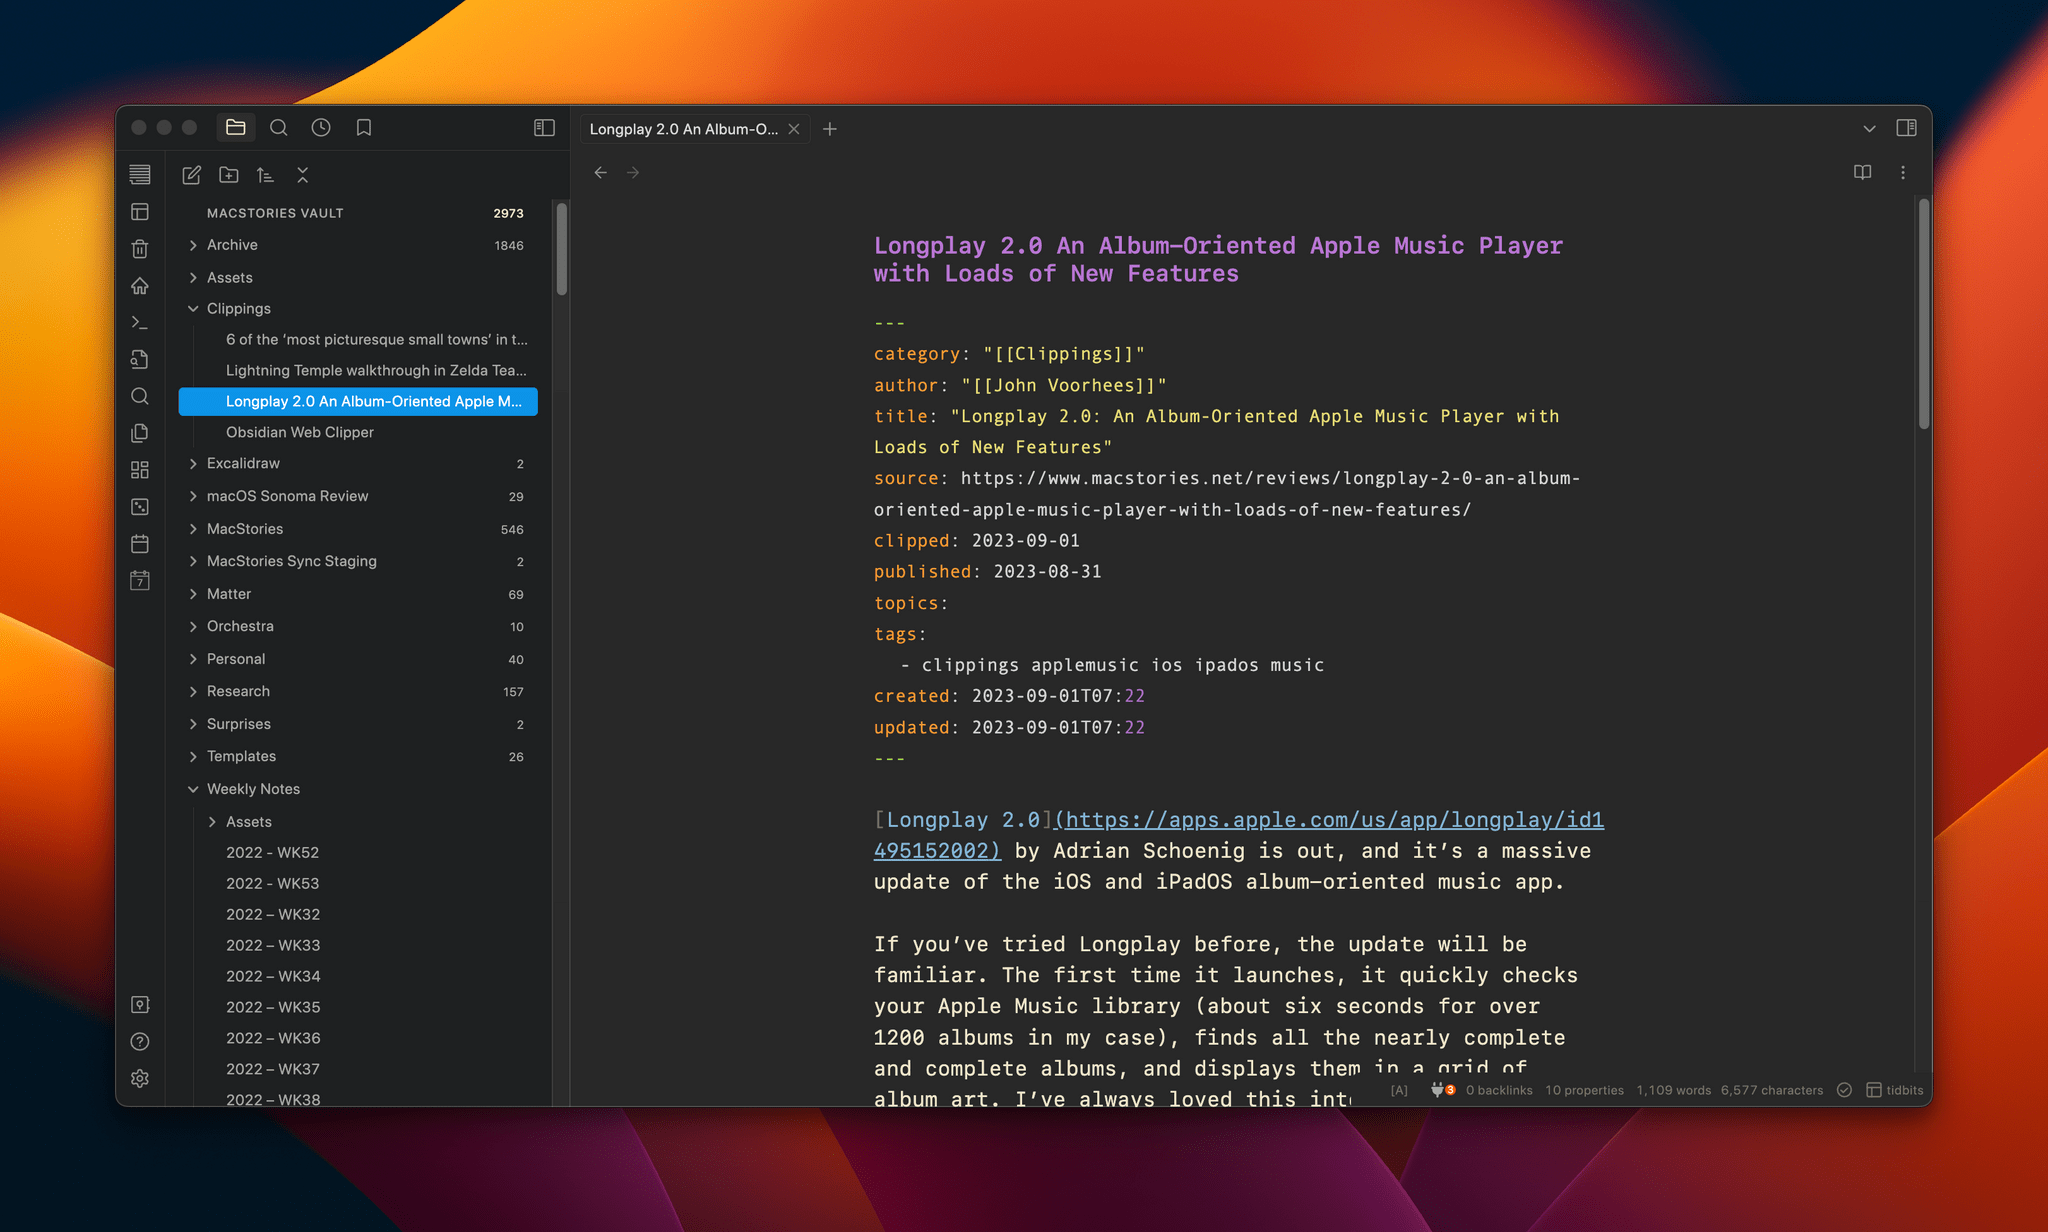Click the grid dashboard ribbon icon
This screenshot has width=2048, height=1232.
(x=140, y=470)
